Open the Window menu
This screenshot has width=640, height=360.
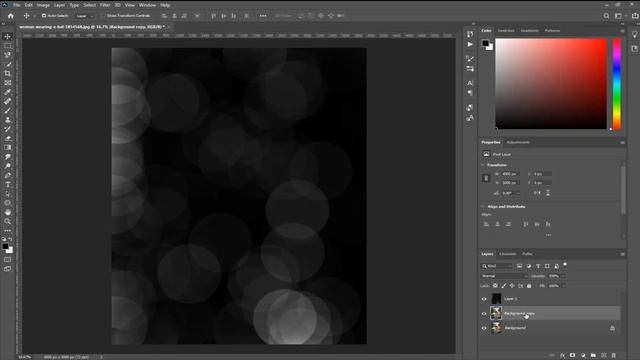coord(147,5)
